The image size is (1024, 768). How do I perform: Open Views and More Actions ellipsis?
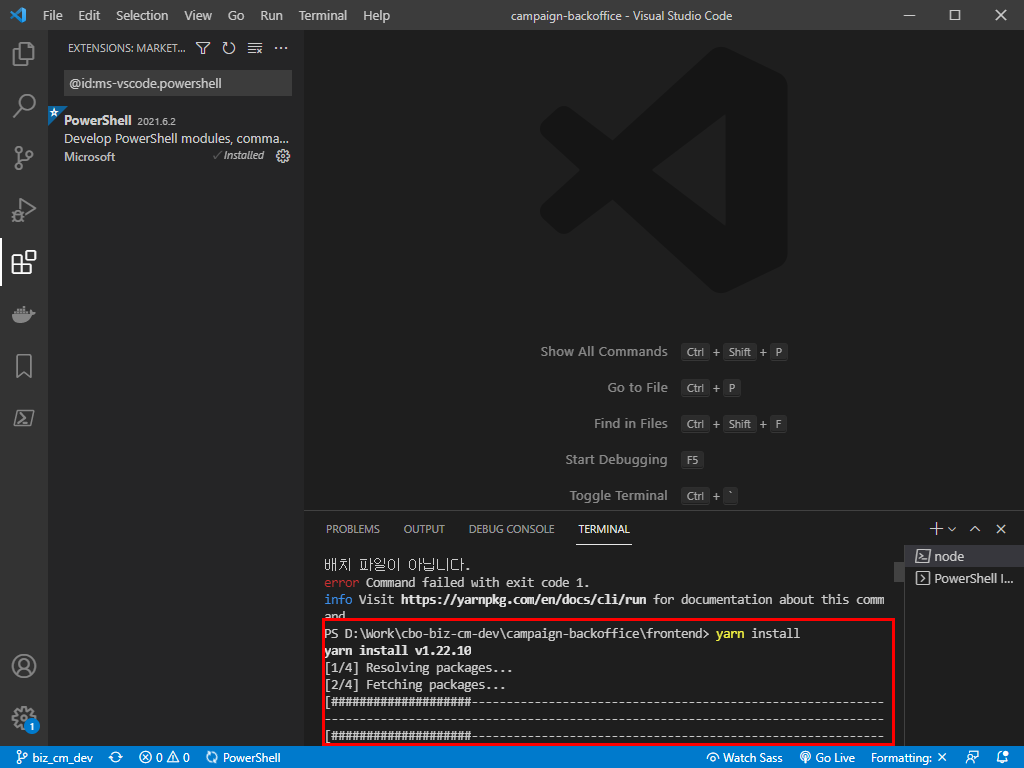click(281, 48)
